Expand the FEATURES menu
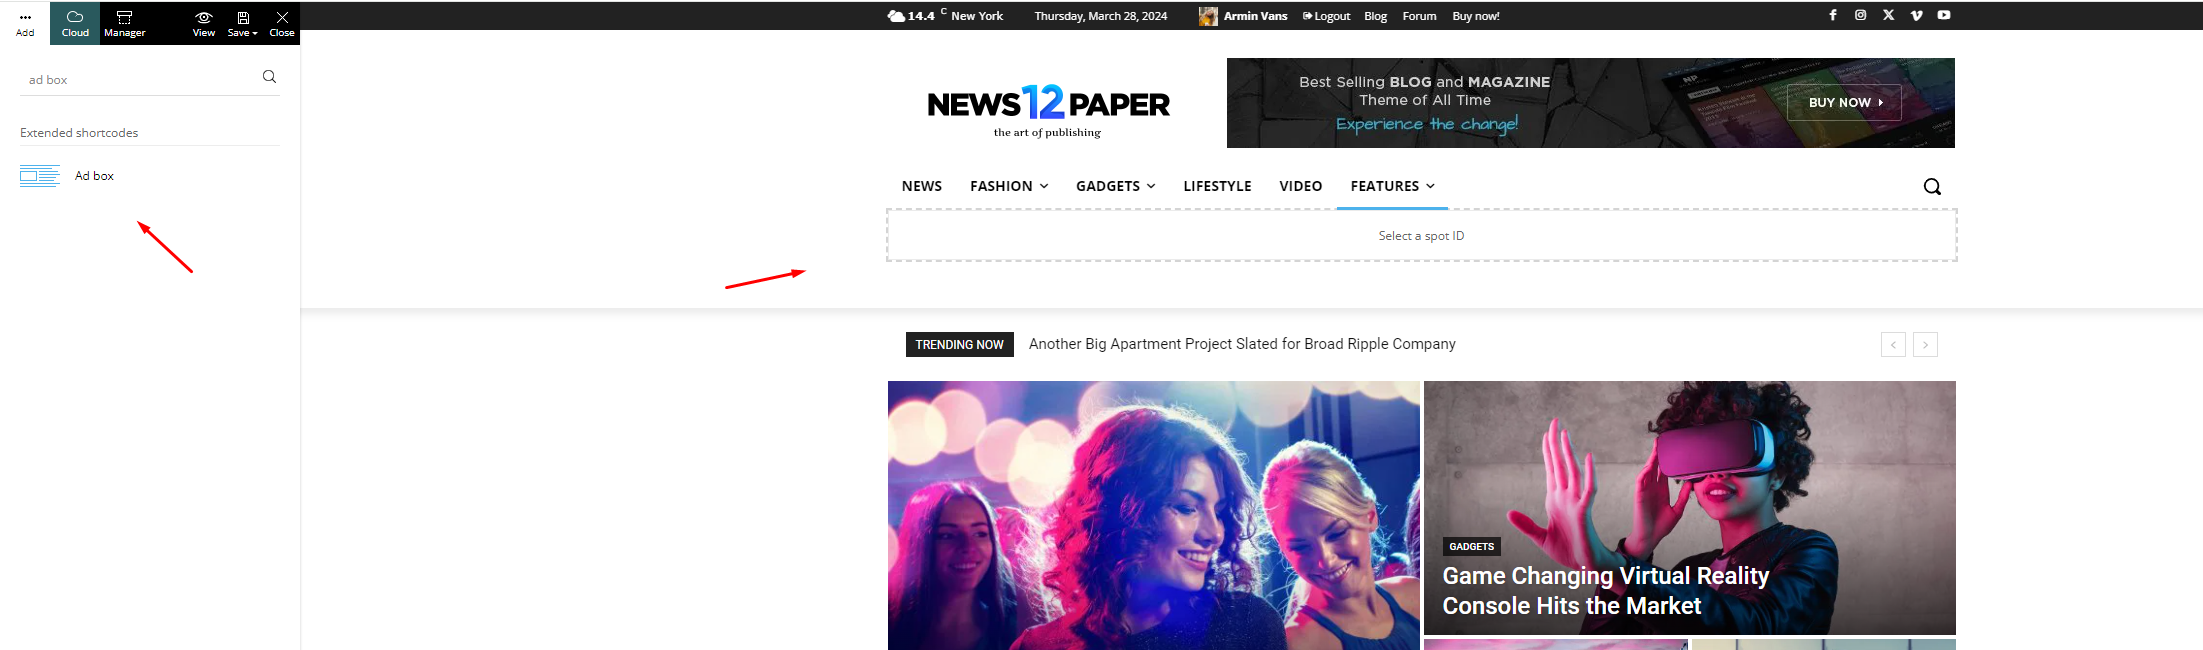 coord(1392,186)
